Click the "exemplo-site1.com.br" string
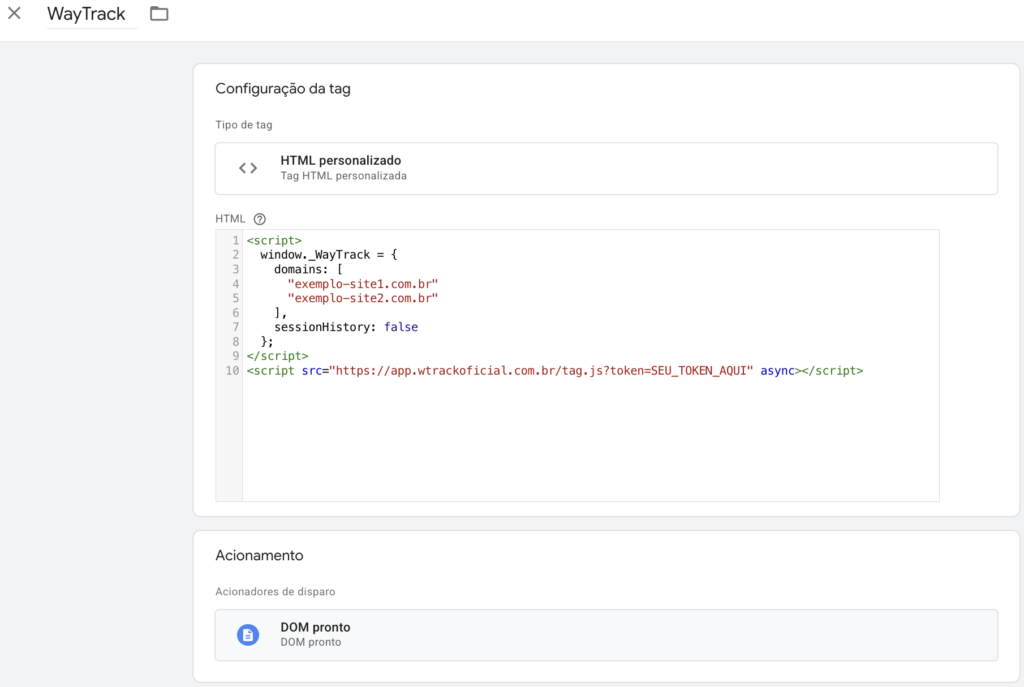Screen dimensions: 1024x687 click(362, 283)
